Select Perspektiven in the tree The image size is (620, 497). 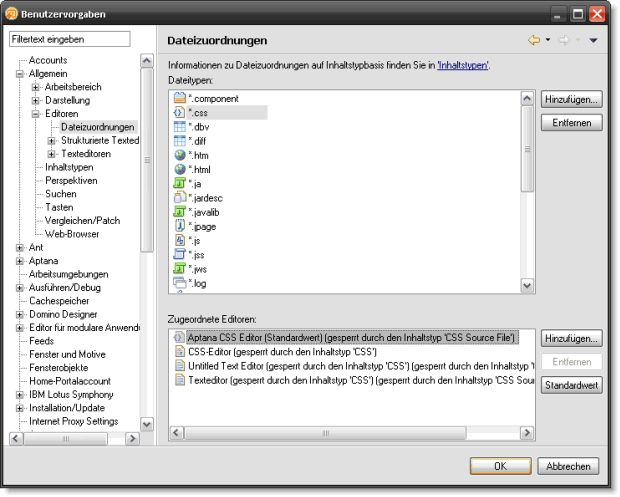71,181
